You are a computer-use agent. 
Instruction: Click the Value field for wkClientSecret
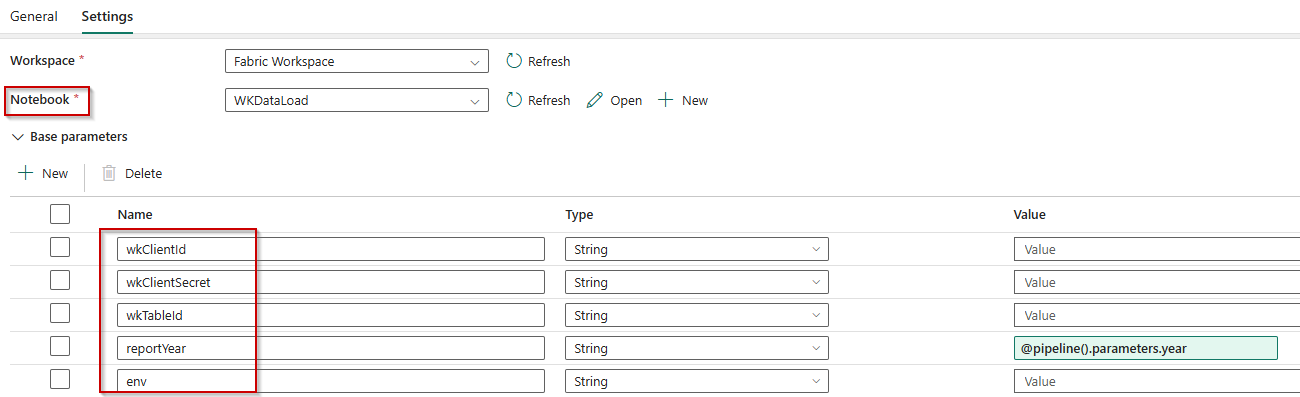pyautogui.click(x=1157, y=282)
